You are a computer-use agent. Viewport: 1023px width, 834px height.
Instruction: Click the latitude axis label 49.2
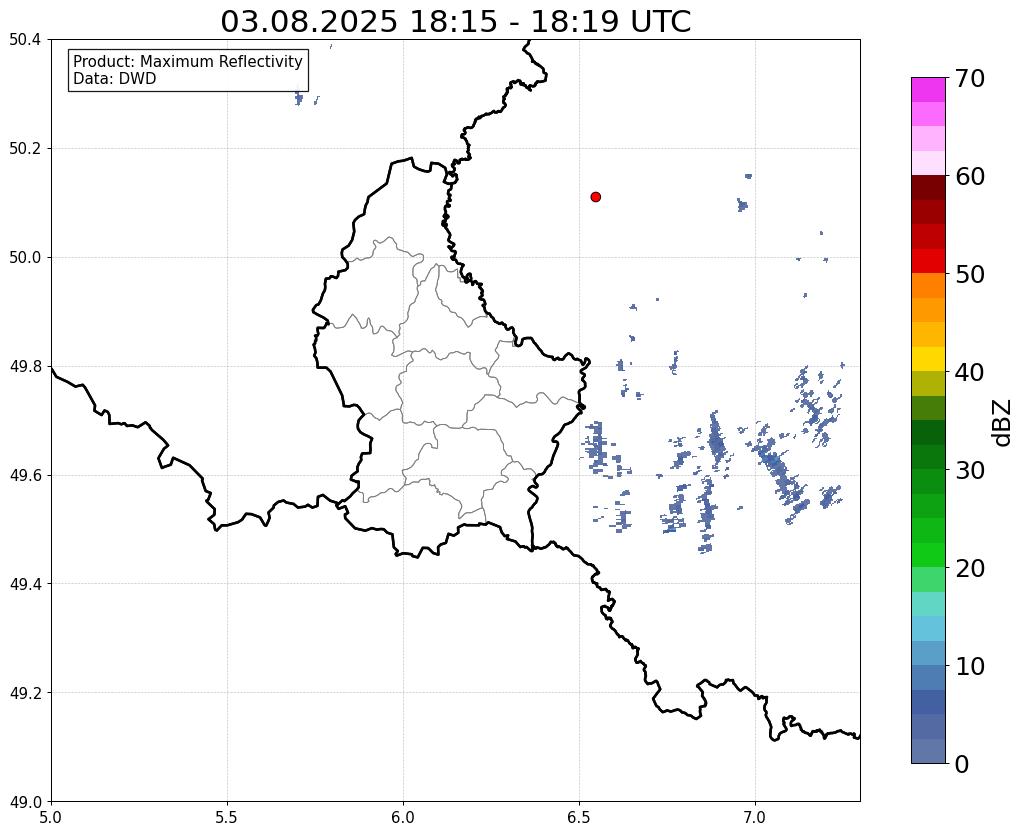(25, 693)
